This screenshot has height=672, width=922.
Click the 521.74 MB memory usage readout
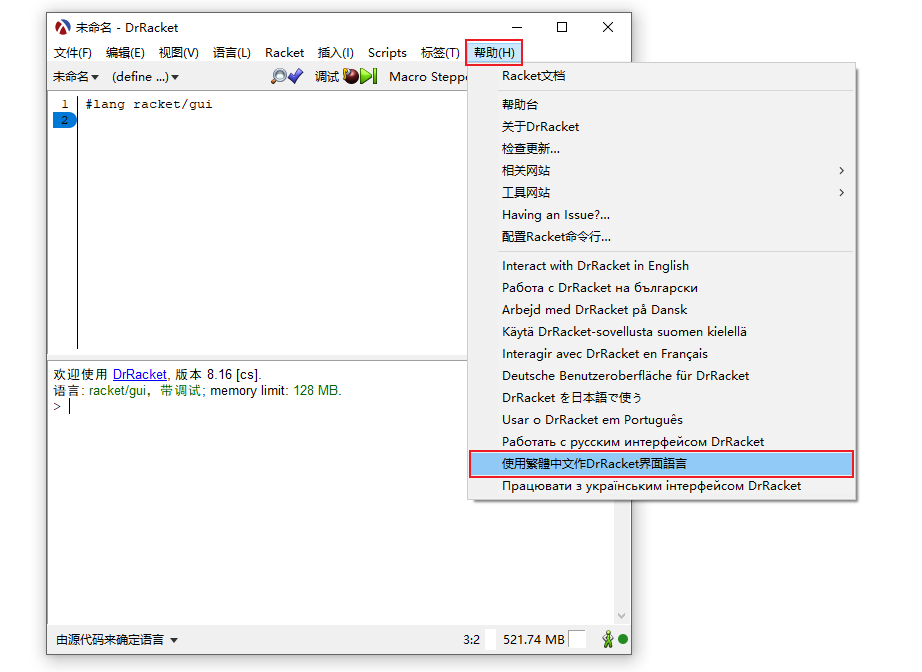(x=533, y=640)
